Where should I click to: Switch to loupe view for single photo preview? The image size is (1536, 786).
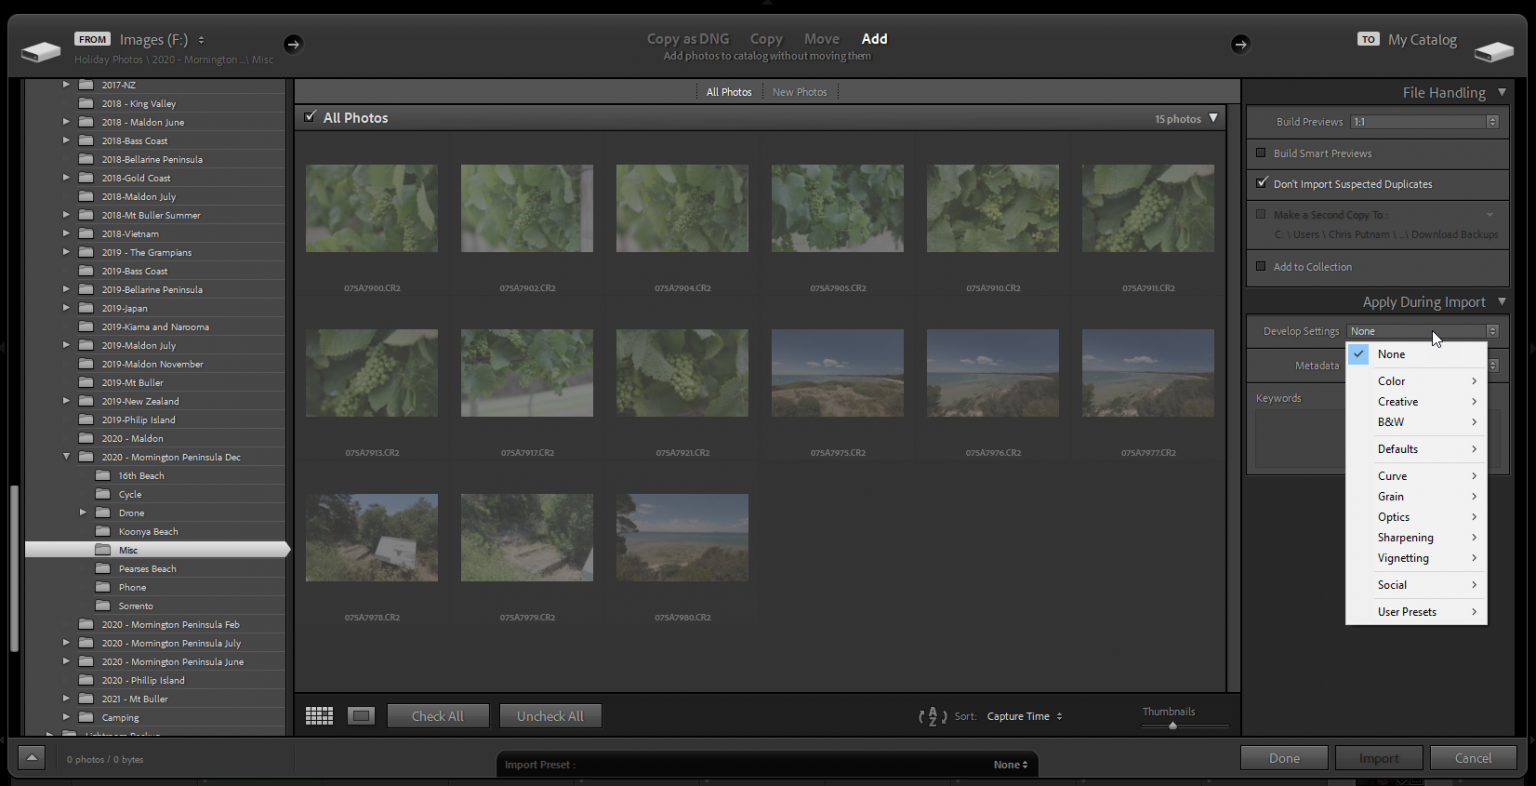tap(361, 715)
